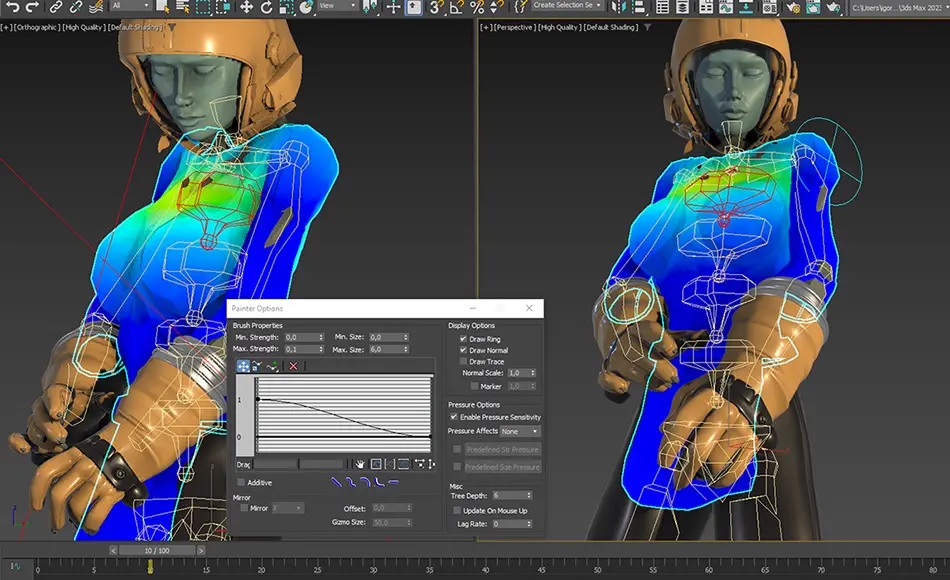The width and height of the screenshot is (950, 580).
Task: Open the View reference coordinate dropdown
Action: pyautogui.click(x=338, y=5)
